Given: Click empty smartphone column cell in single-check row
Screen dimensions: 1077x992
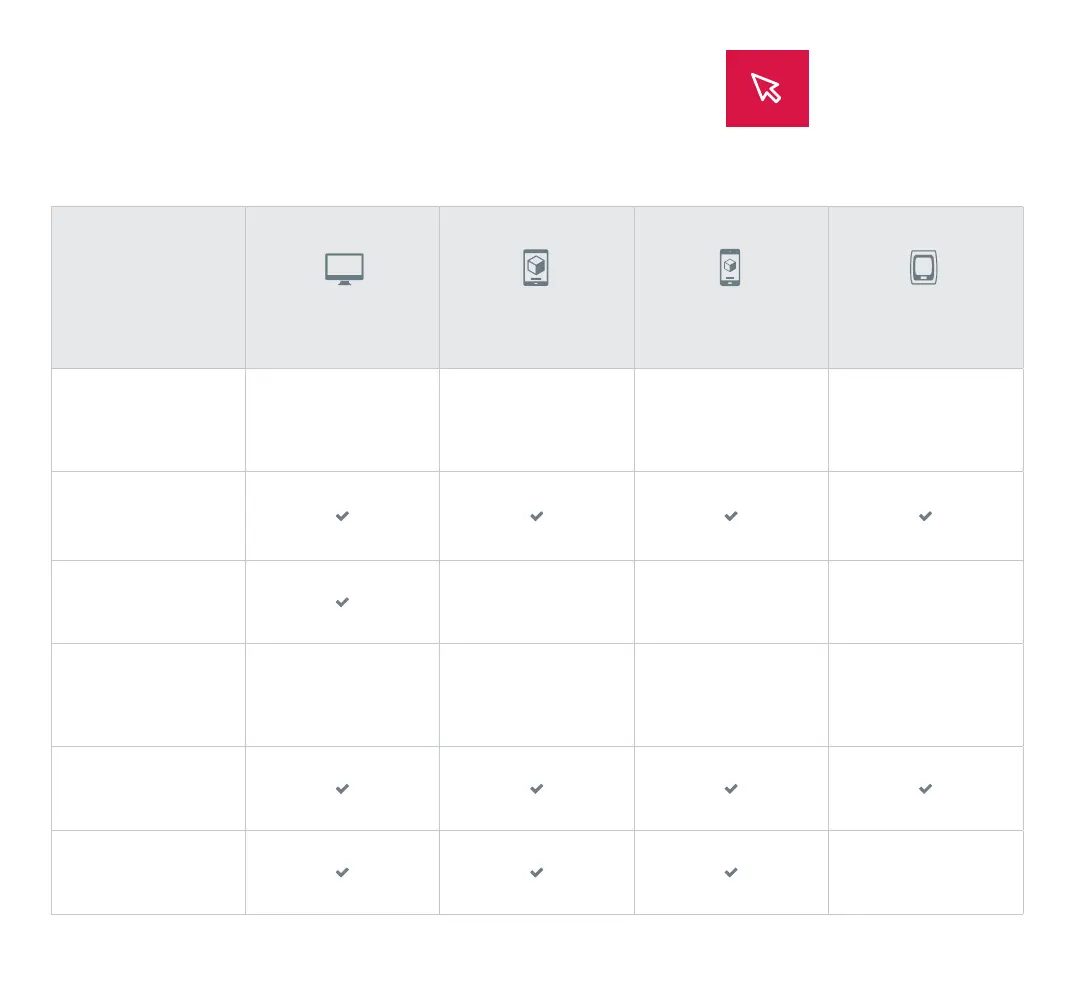Looking at the screenshot, I should (731, 602).
